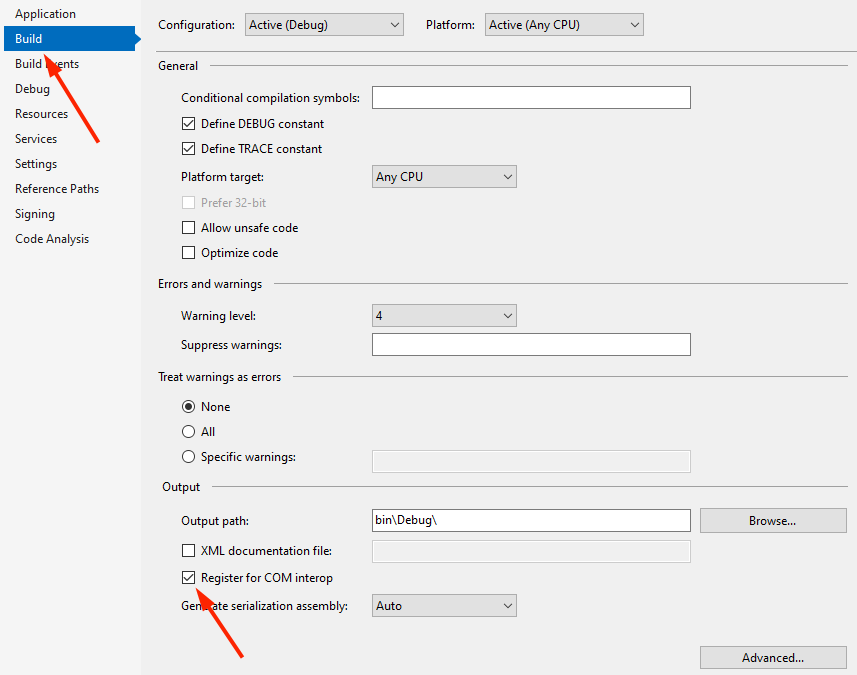
Task: Open the Code Analysis tab
Action: tap(52, 239)
